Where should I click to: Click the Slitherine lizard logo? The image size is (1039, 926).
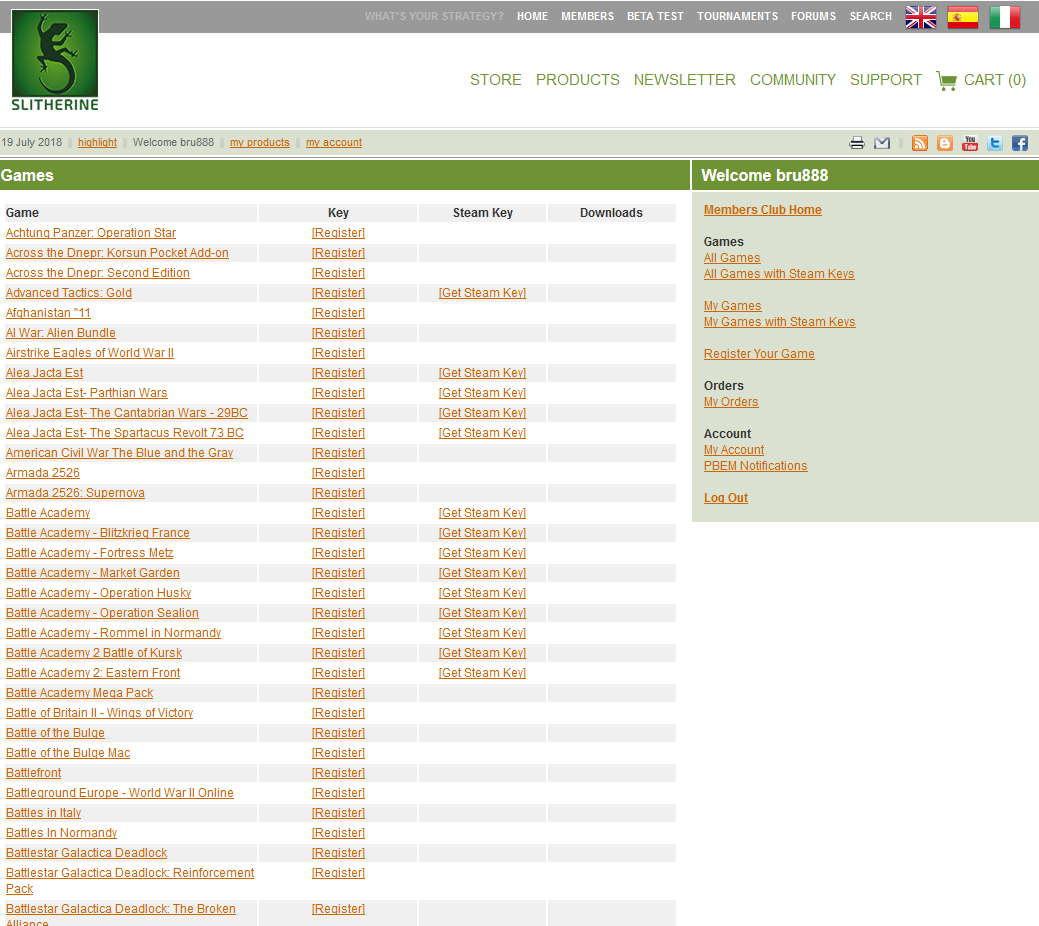pyautogui.click(x=55, y=60)
